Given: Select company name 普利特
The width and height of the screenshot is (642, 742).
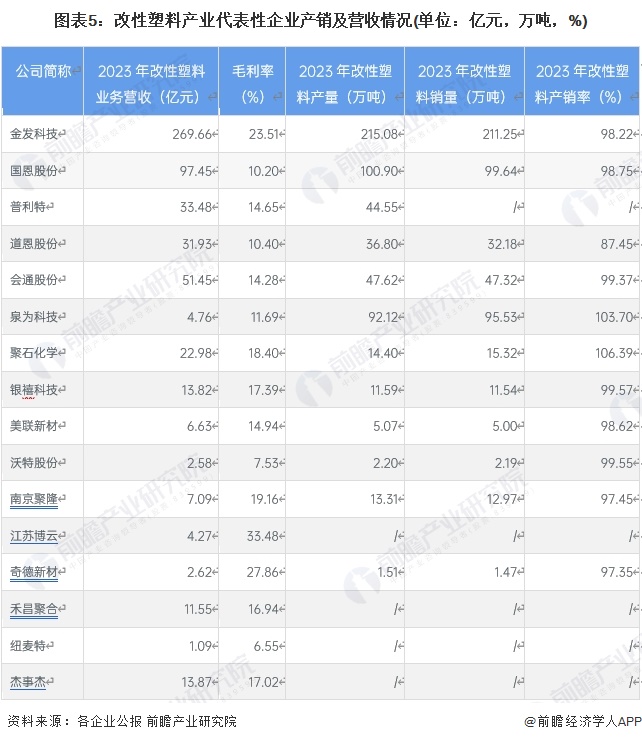Looking at the screenshot, I should tap(28, 207).
